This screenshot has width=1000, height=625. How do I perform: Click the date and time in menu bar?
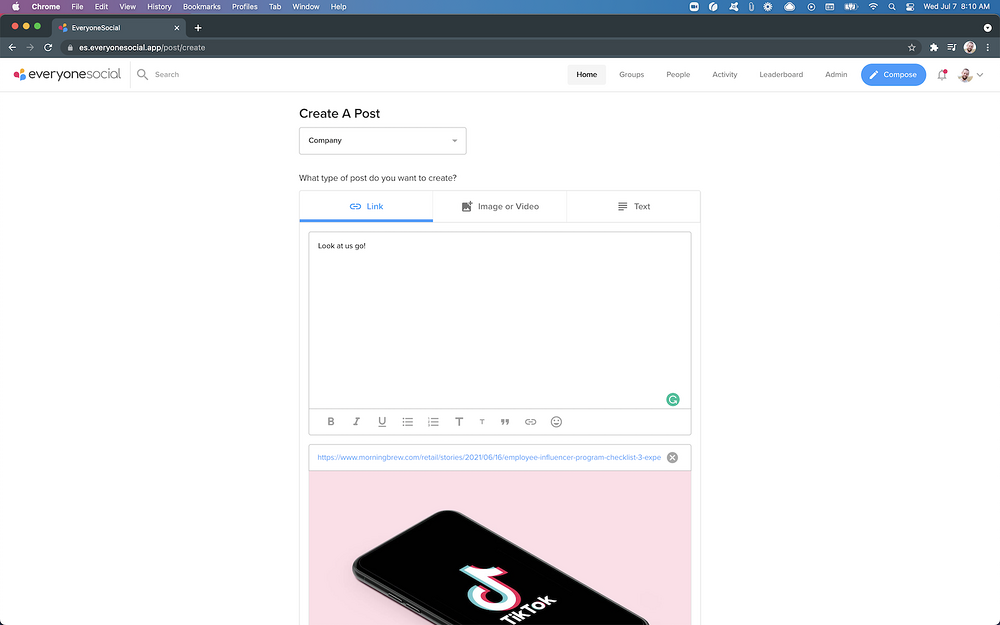coord(956,6)
